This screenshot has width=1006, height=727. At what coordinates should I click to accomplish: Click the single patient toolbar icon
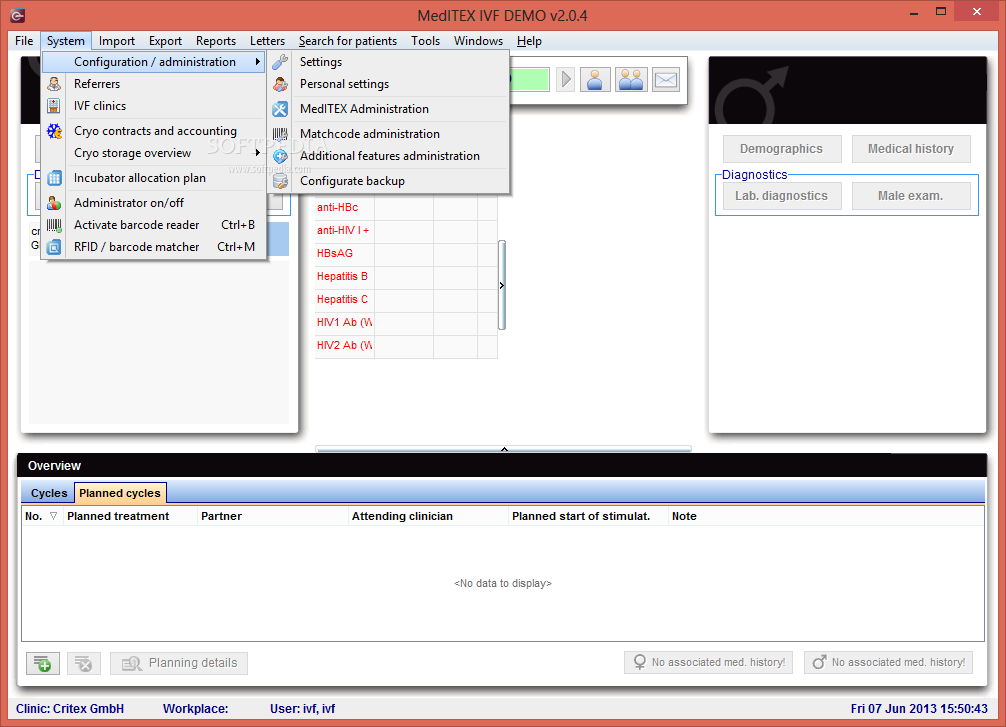coord(595,80)
